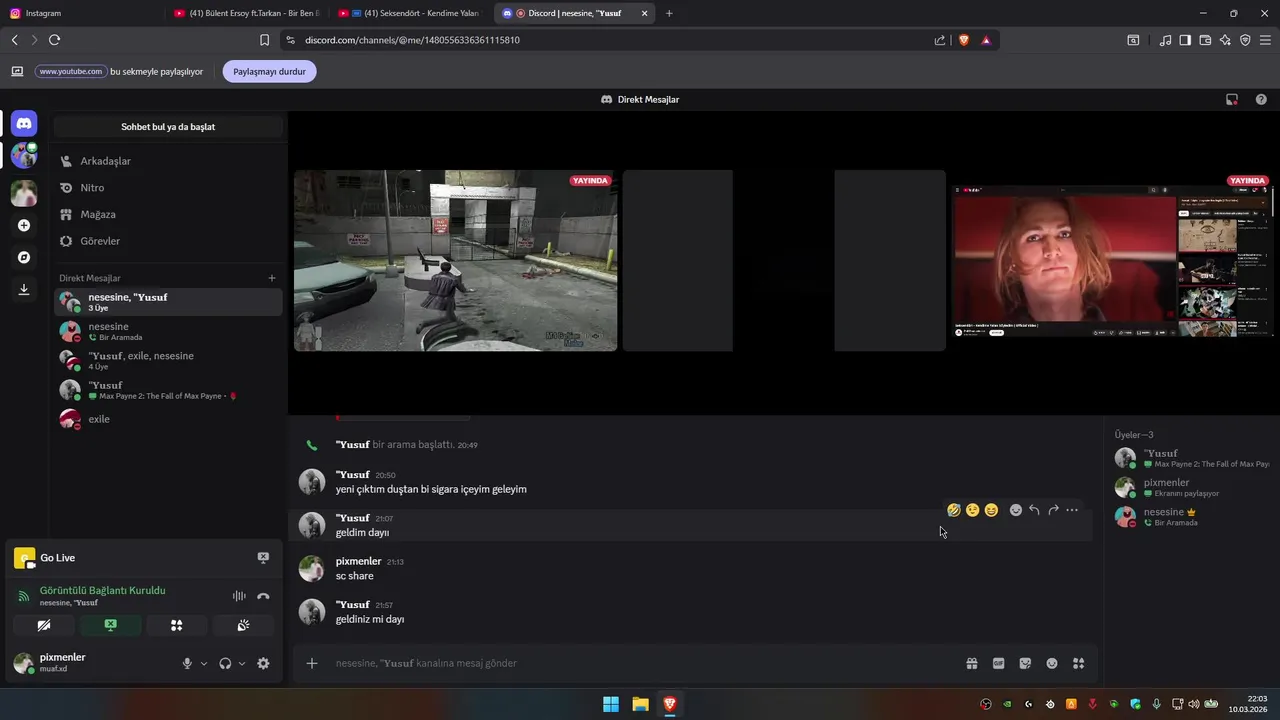Screen dimensions: 1280x720
Task: Open Max Payne game stream thumbnail
Action: [455, 260]
